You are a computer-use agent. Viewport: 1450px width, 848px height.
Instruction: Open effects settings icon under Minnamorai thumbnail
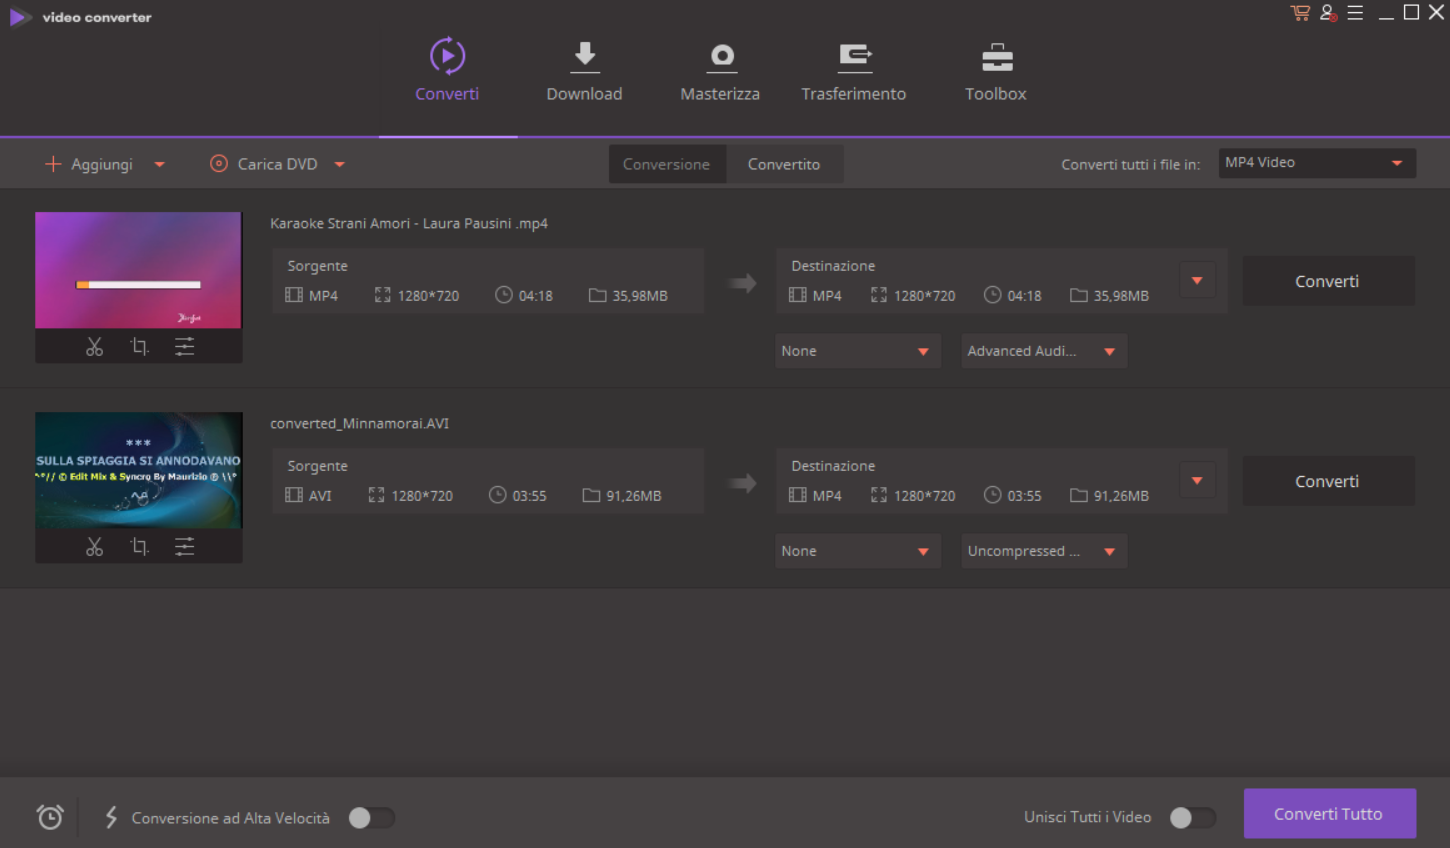point(185,547)
